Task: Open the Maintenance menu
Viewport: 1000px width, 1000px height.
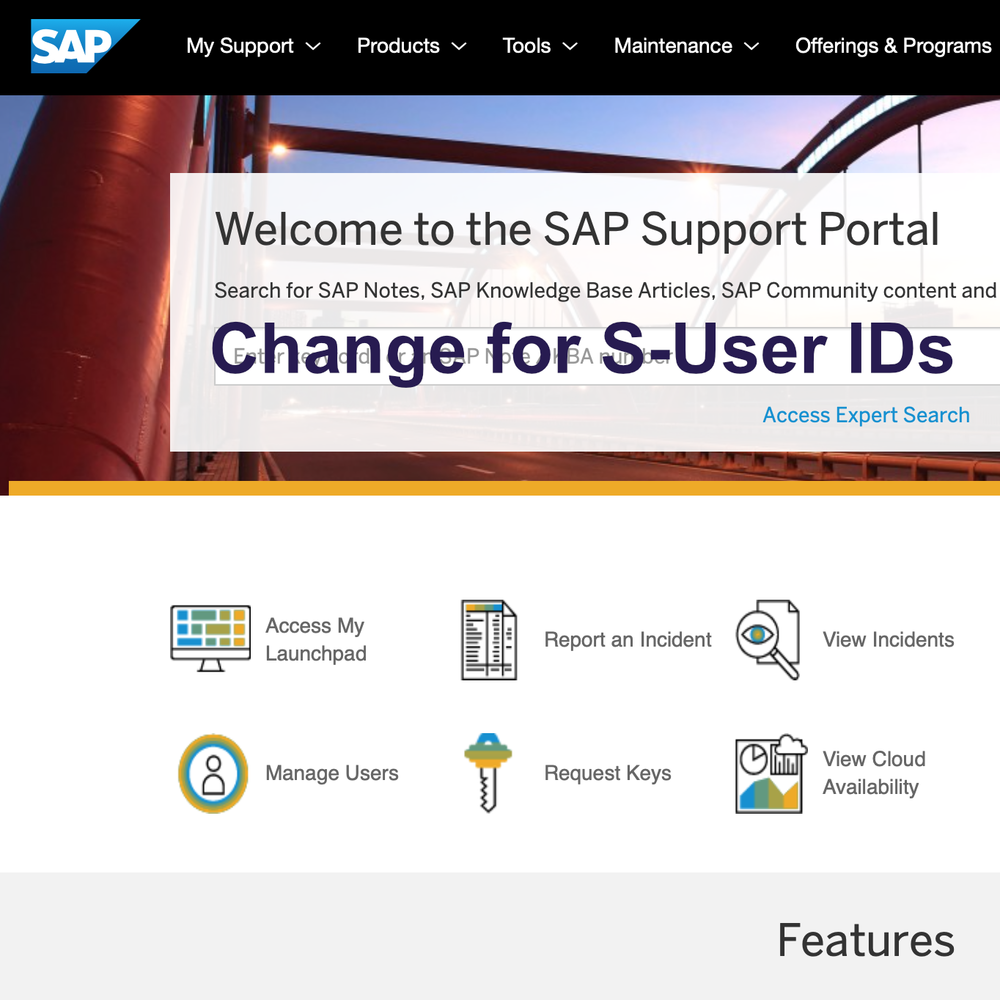Action: click(673, 46)
